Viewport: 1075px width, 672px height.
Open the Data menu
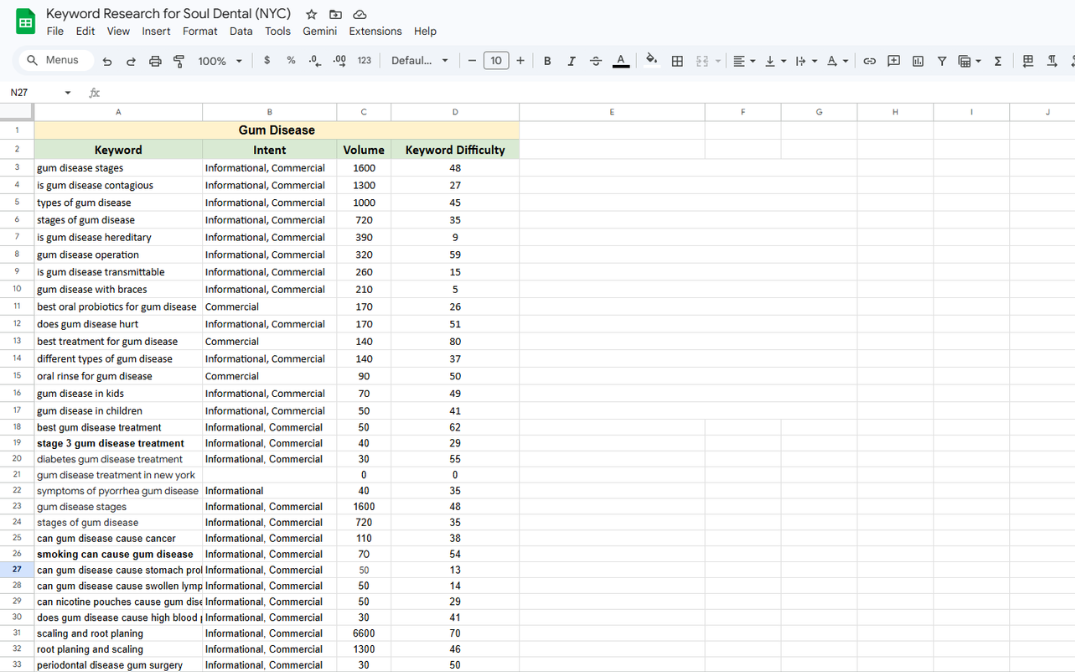241,31
